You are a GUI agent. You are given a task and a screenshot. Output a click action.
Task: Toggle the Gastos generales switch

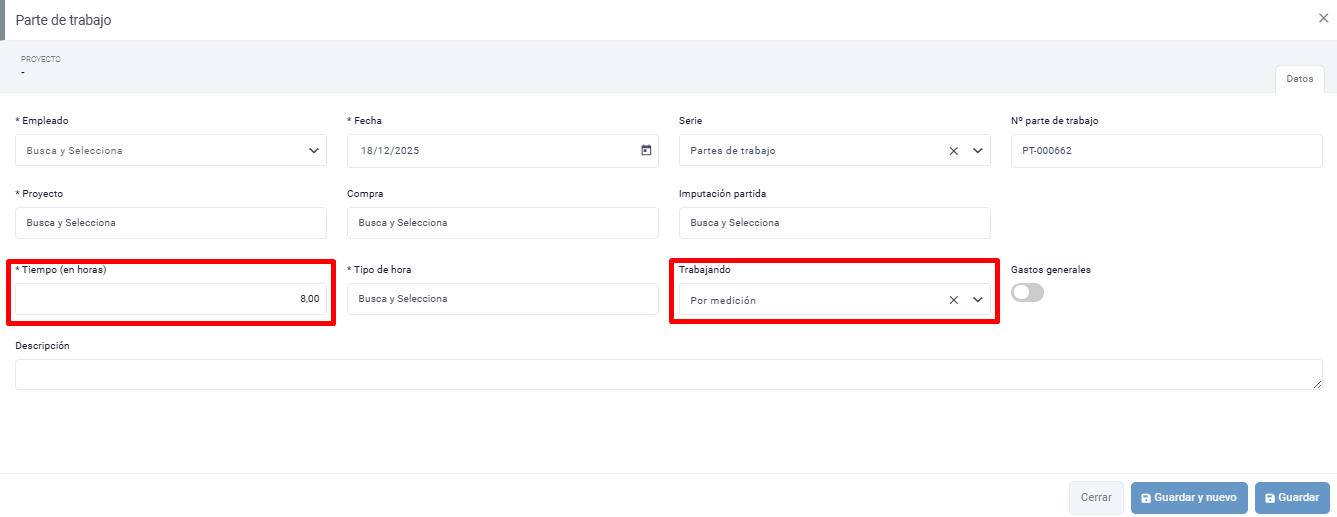coord(1027,292)
